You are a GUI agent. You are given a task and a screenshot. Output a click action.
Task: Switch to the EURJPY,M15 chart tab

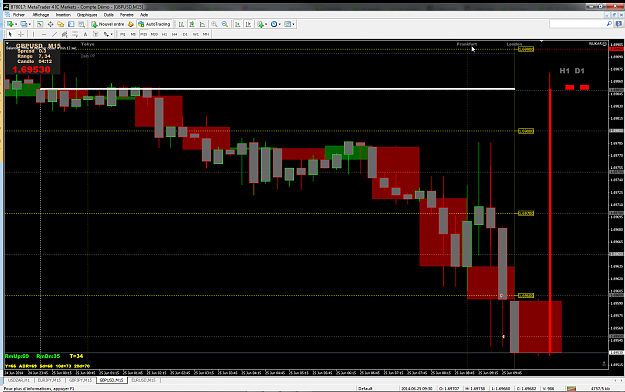tap(49, 380)
